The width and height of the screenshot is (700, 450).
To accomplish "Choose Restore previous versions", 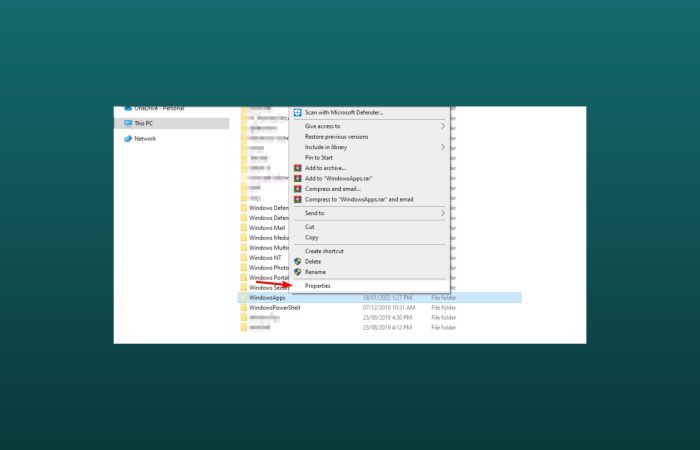I will point(337,137).
